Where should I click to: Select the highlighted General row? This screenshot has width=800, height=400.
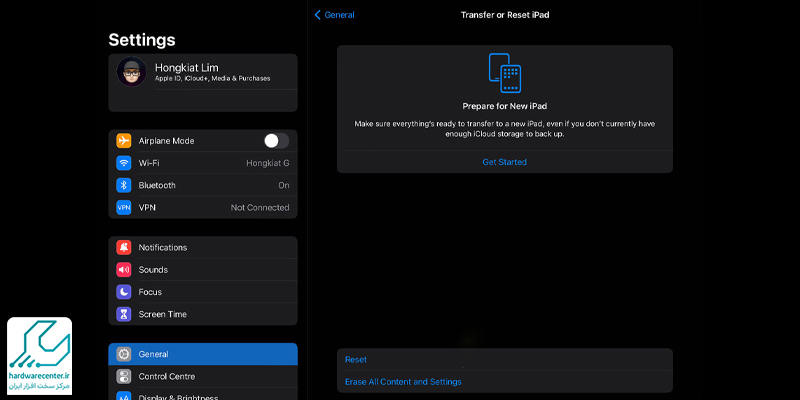coord(203,354)
